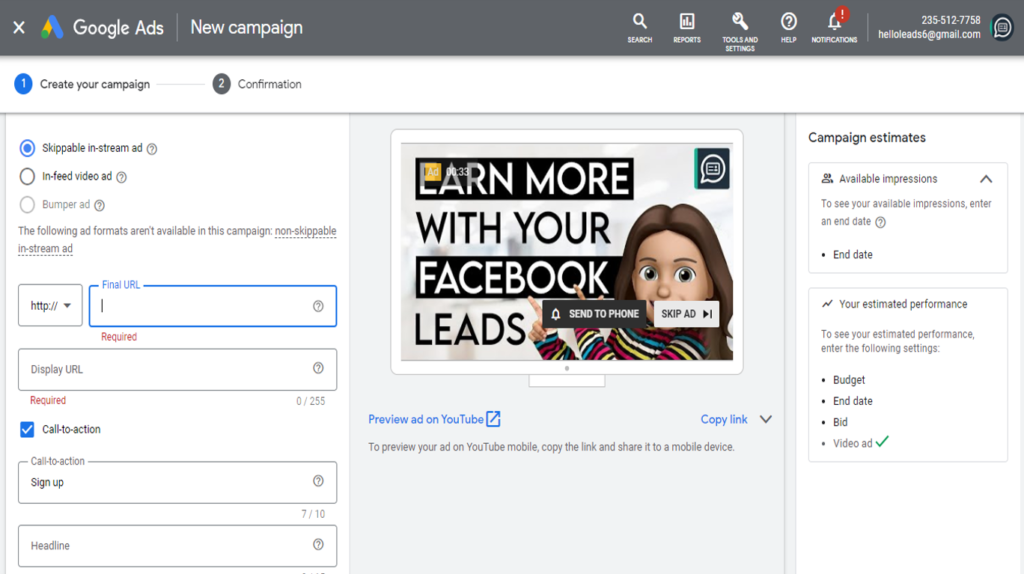Viewport: 1024px width, 574px height.
Task: Open the http:// protocol dropdown
Action: pos(50,305)
